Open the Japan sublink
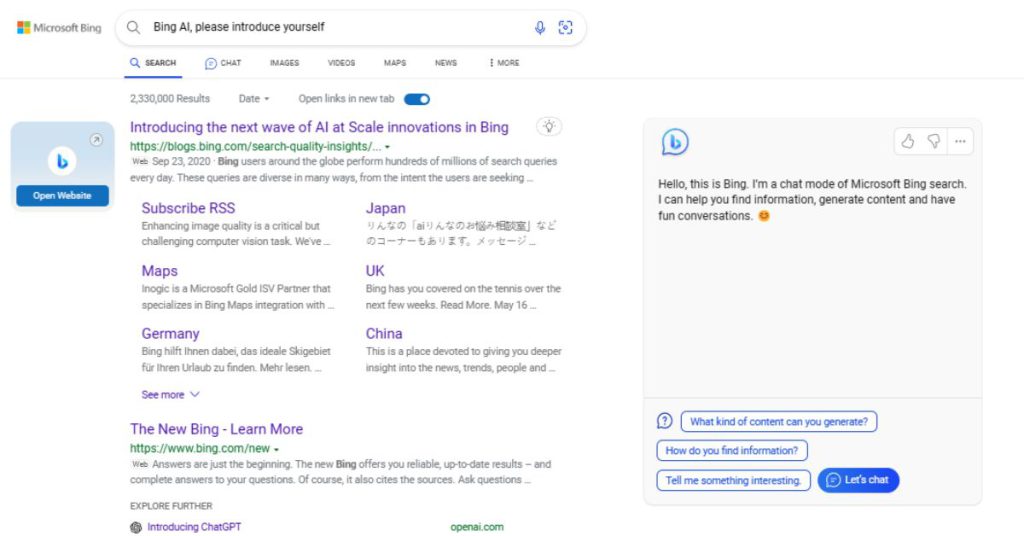1024x536 pixels. (385, 208)
